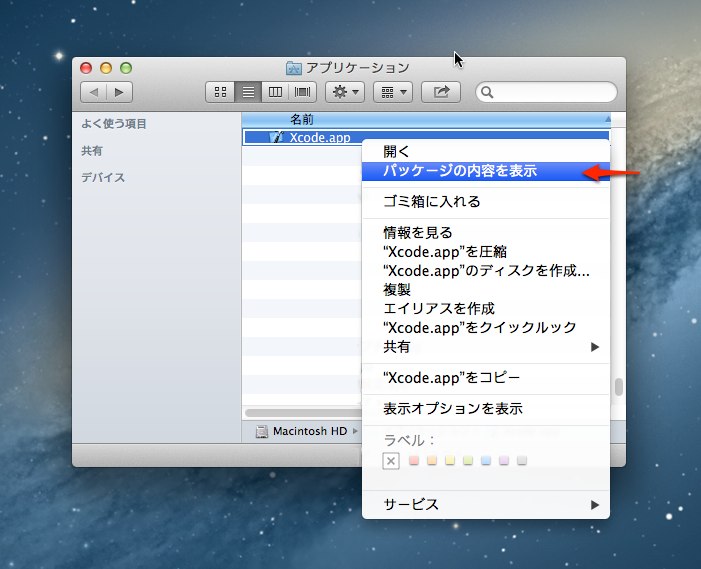Expand the サービス submenu
The width and height of the screenshot is (701, 569).
click(x=486, y=505)
